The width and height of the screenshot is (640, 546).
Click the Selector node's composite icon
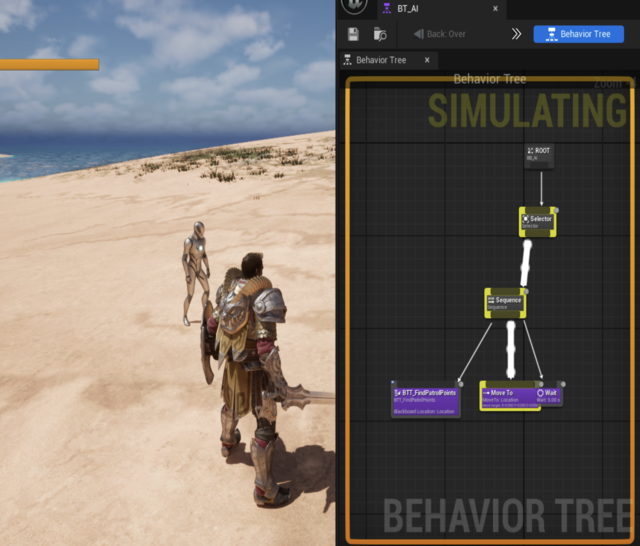(526, 219)
